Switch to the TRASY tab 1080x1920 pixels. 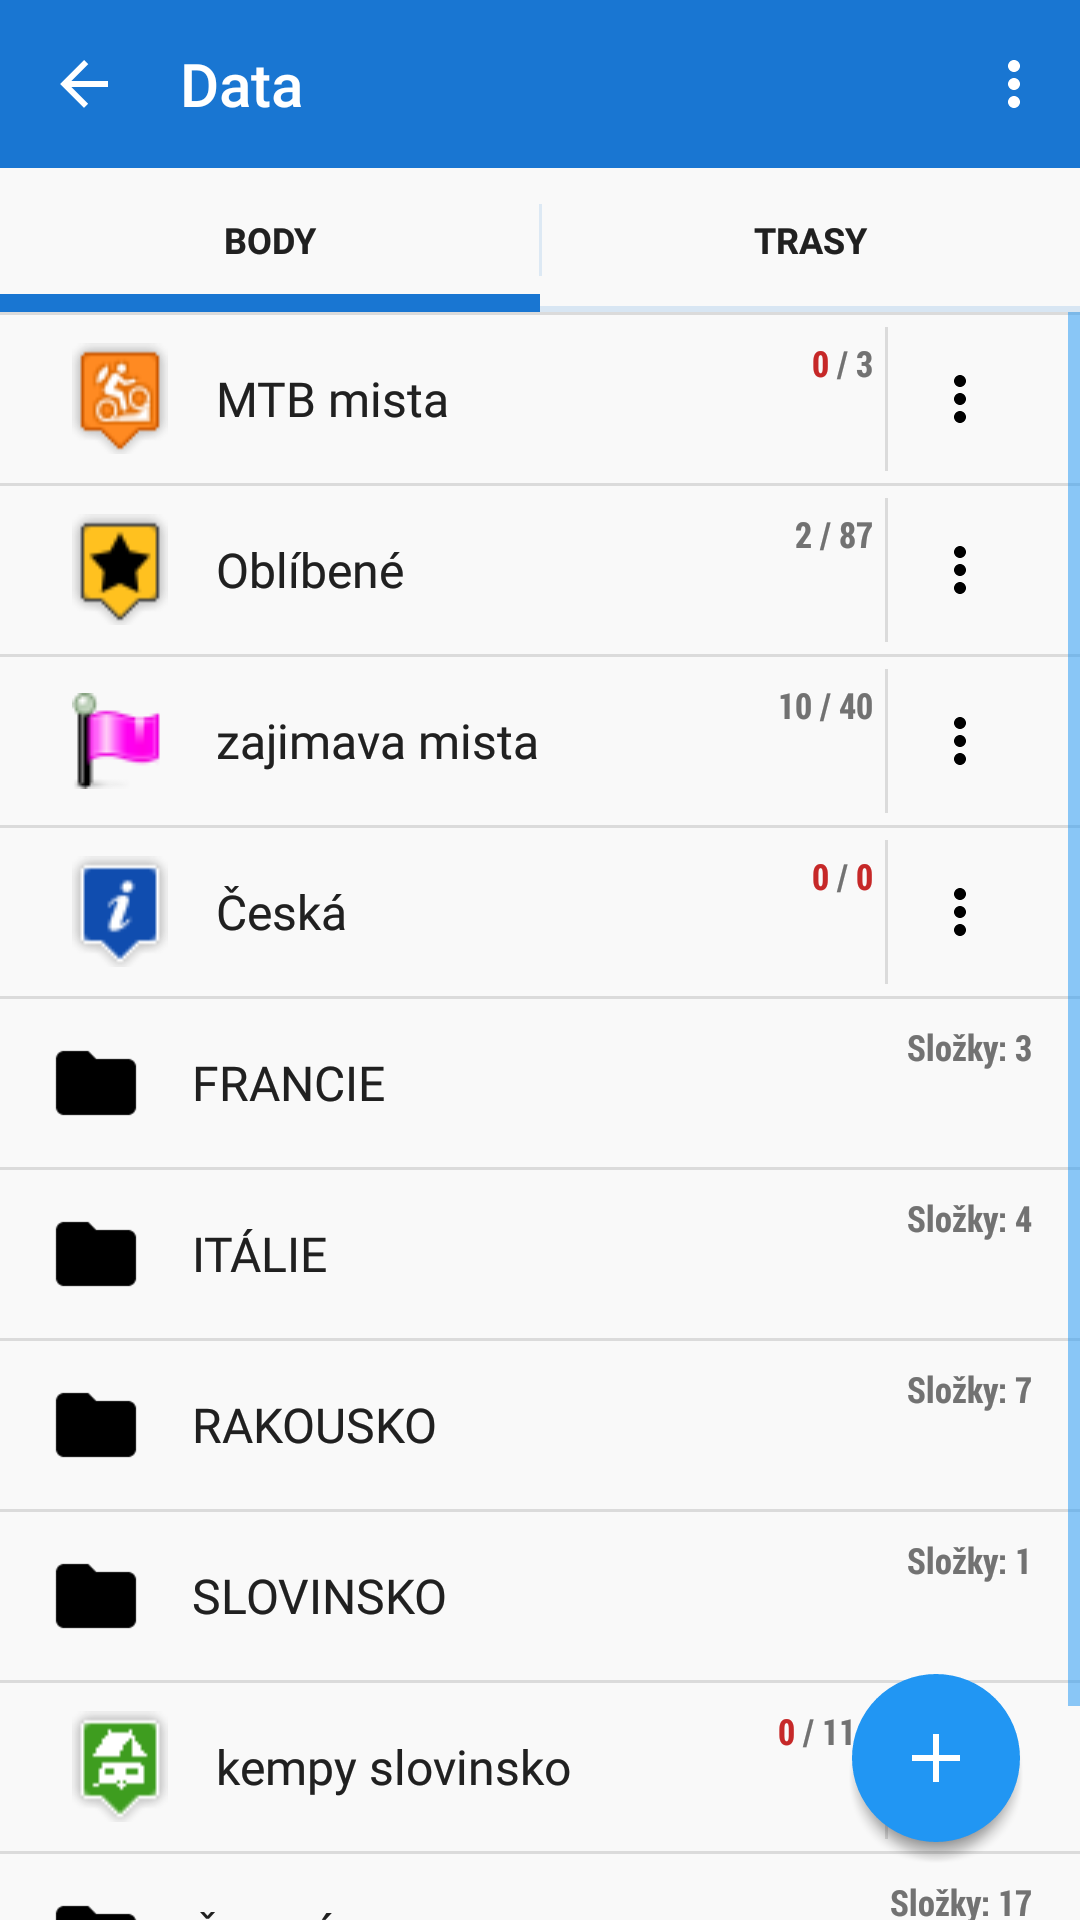(x=810, y=241)
